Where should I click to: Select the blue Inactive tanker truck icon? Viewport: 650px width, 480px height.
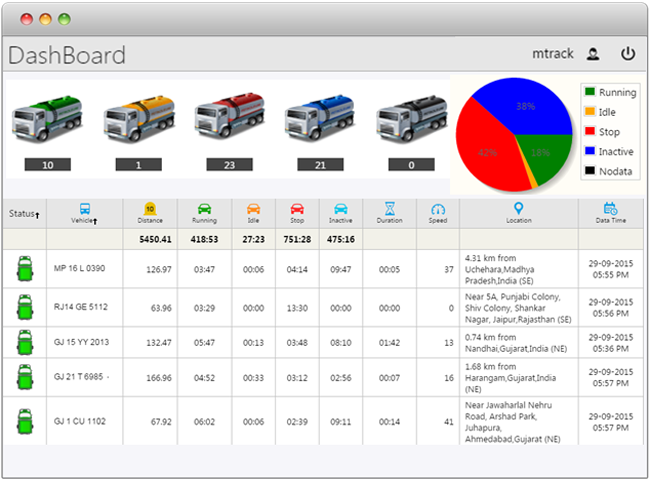(x=320, y=119)
